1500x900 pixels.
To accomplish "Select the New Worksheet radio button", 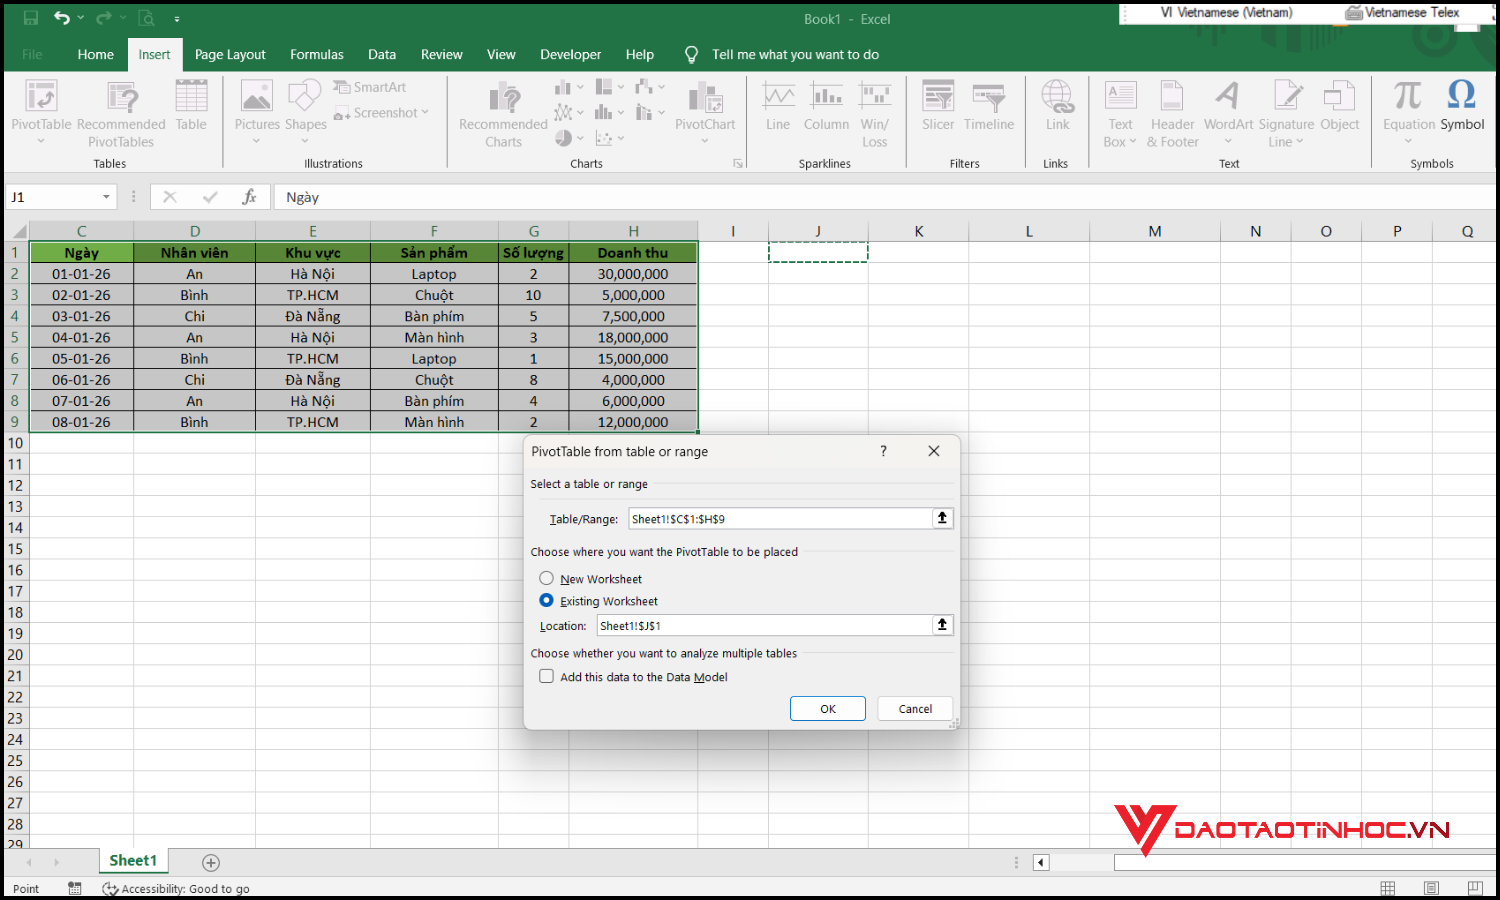I will 547,578.
